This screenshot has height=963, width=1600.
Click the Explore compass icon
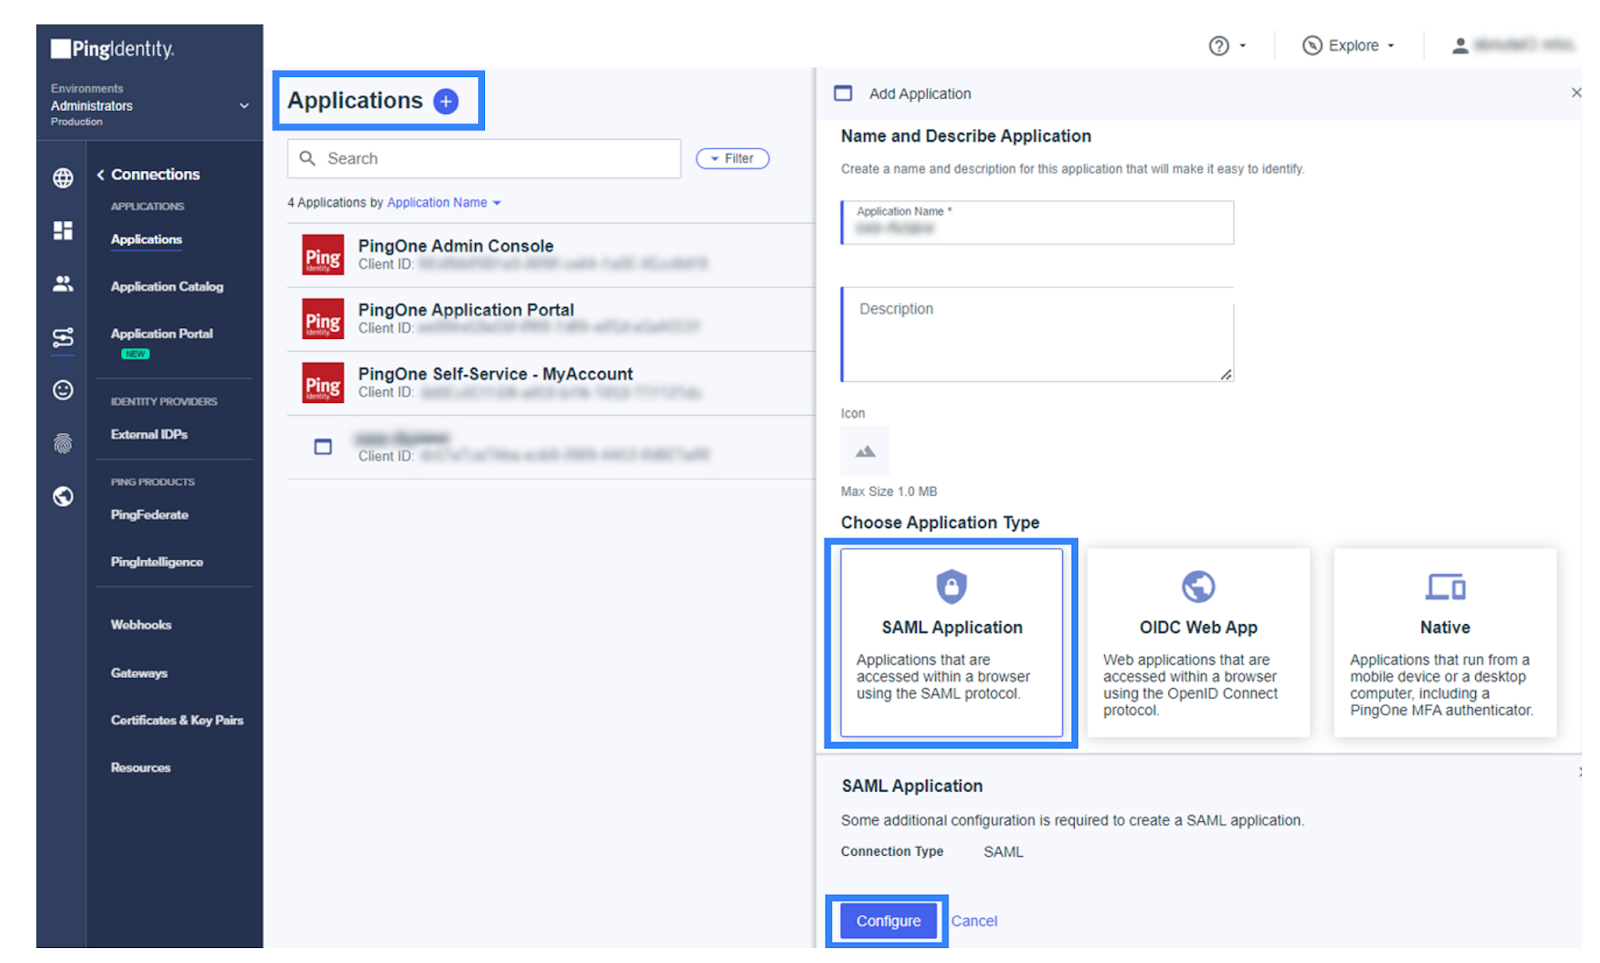(x=1312, y=46)
